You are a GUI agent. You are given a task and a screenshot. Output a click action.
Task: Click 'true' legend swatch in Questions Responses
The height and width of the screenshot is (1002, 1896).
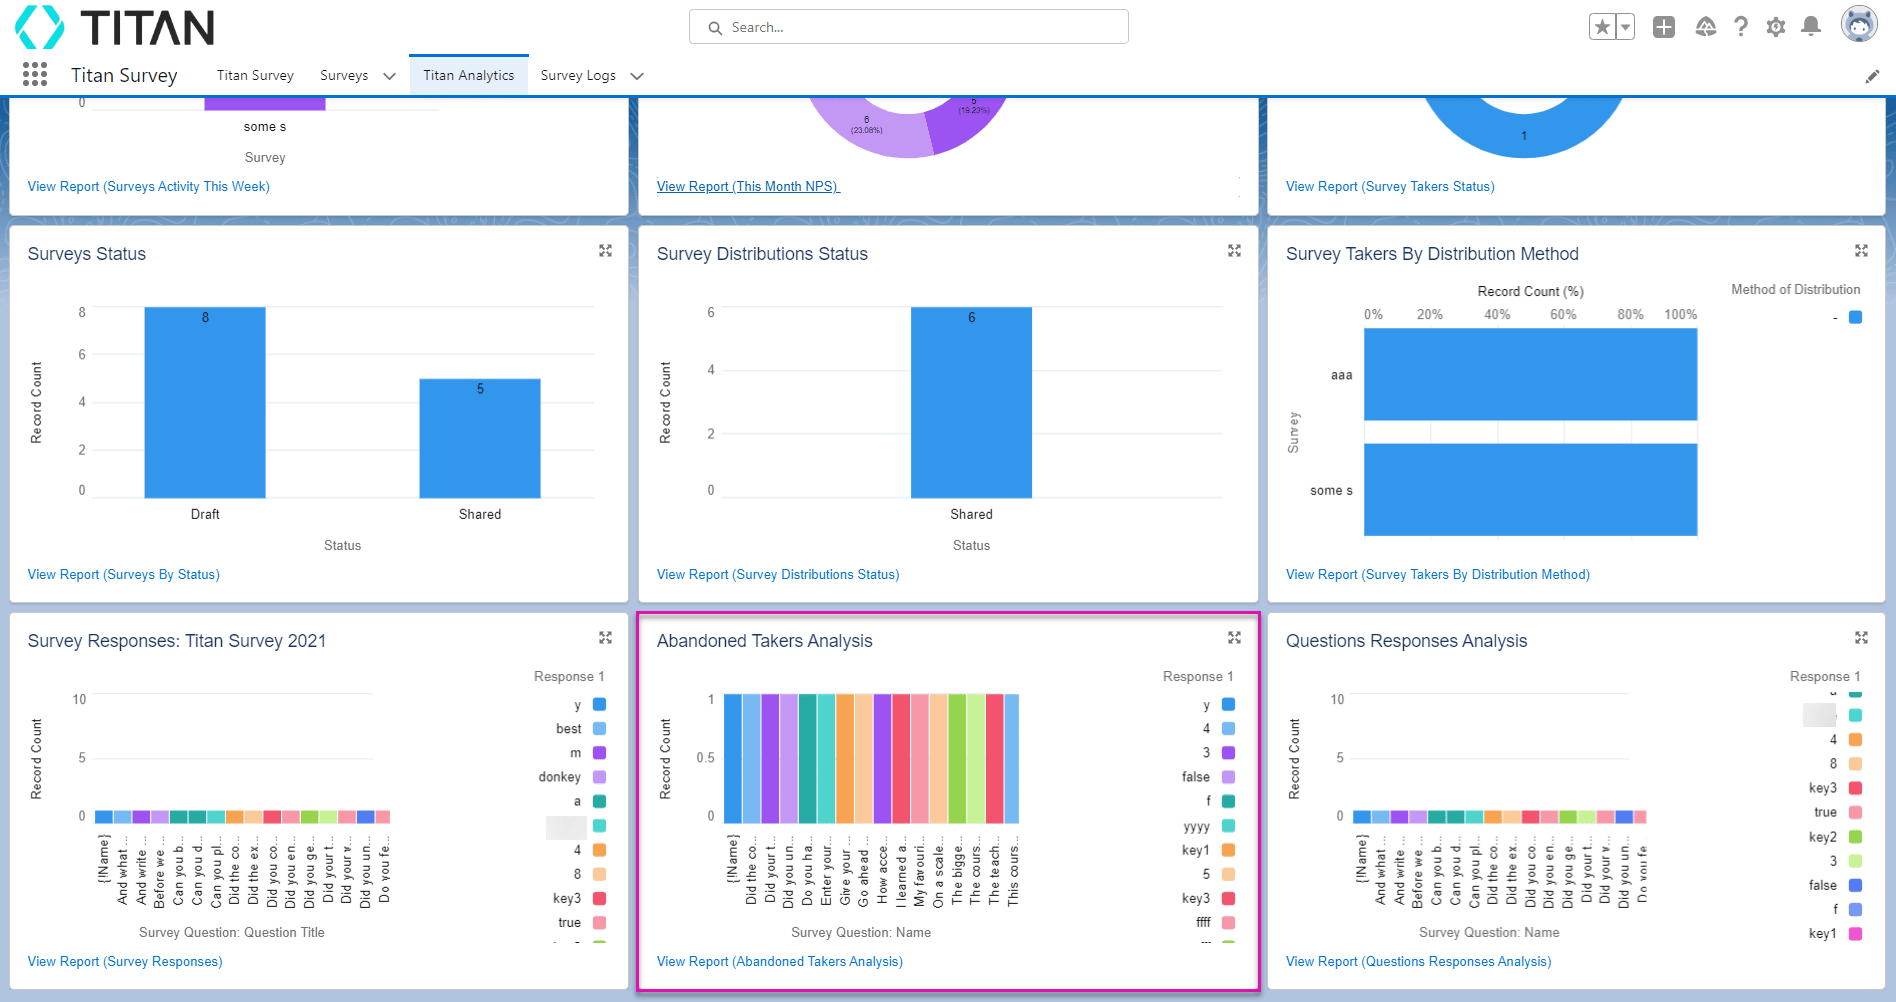1855,812
